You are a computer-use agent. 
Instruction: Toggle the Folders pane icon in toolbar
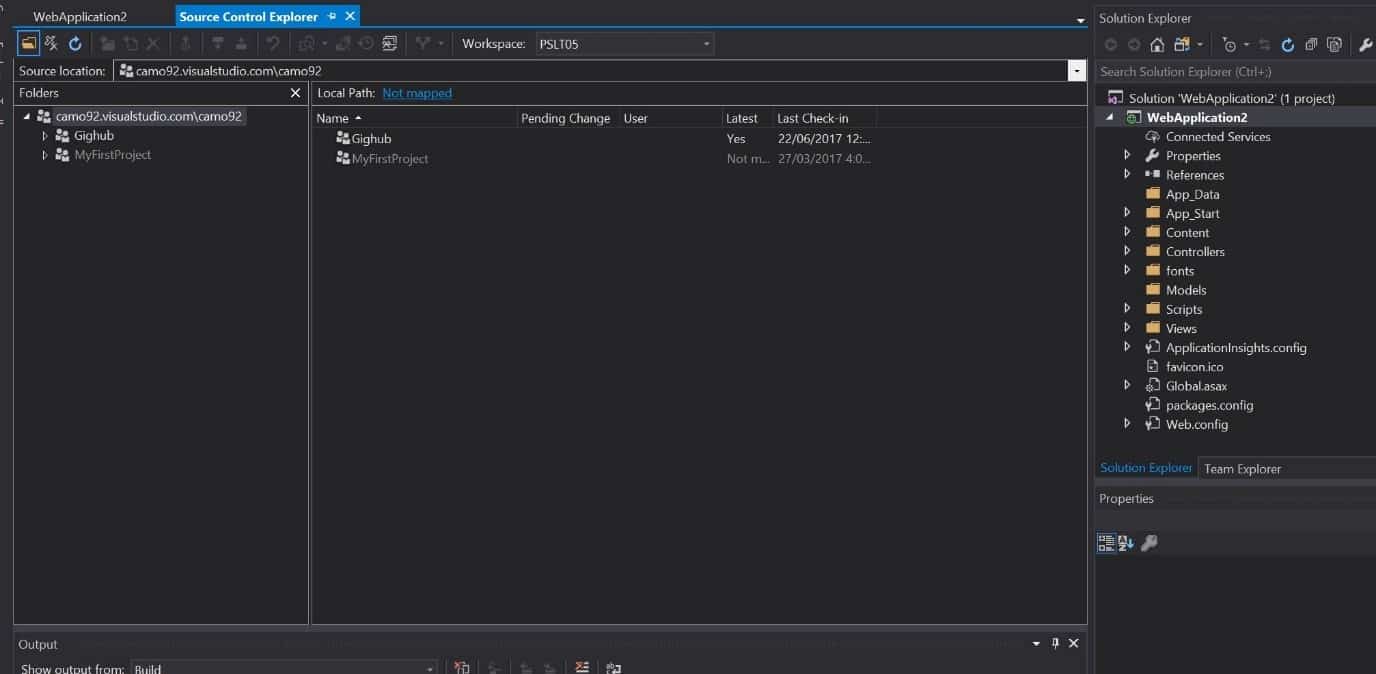click(28, 44)
